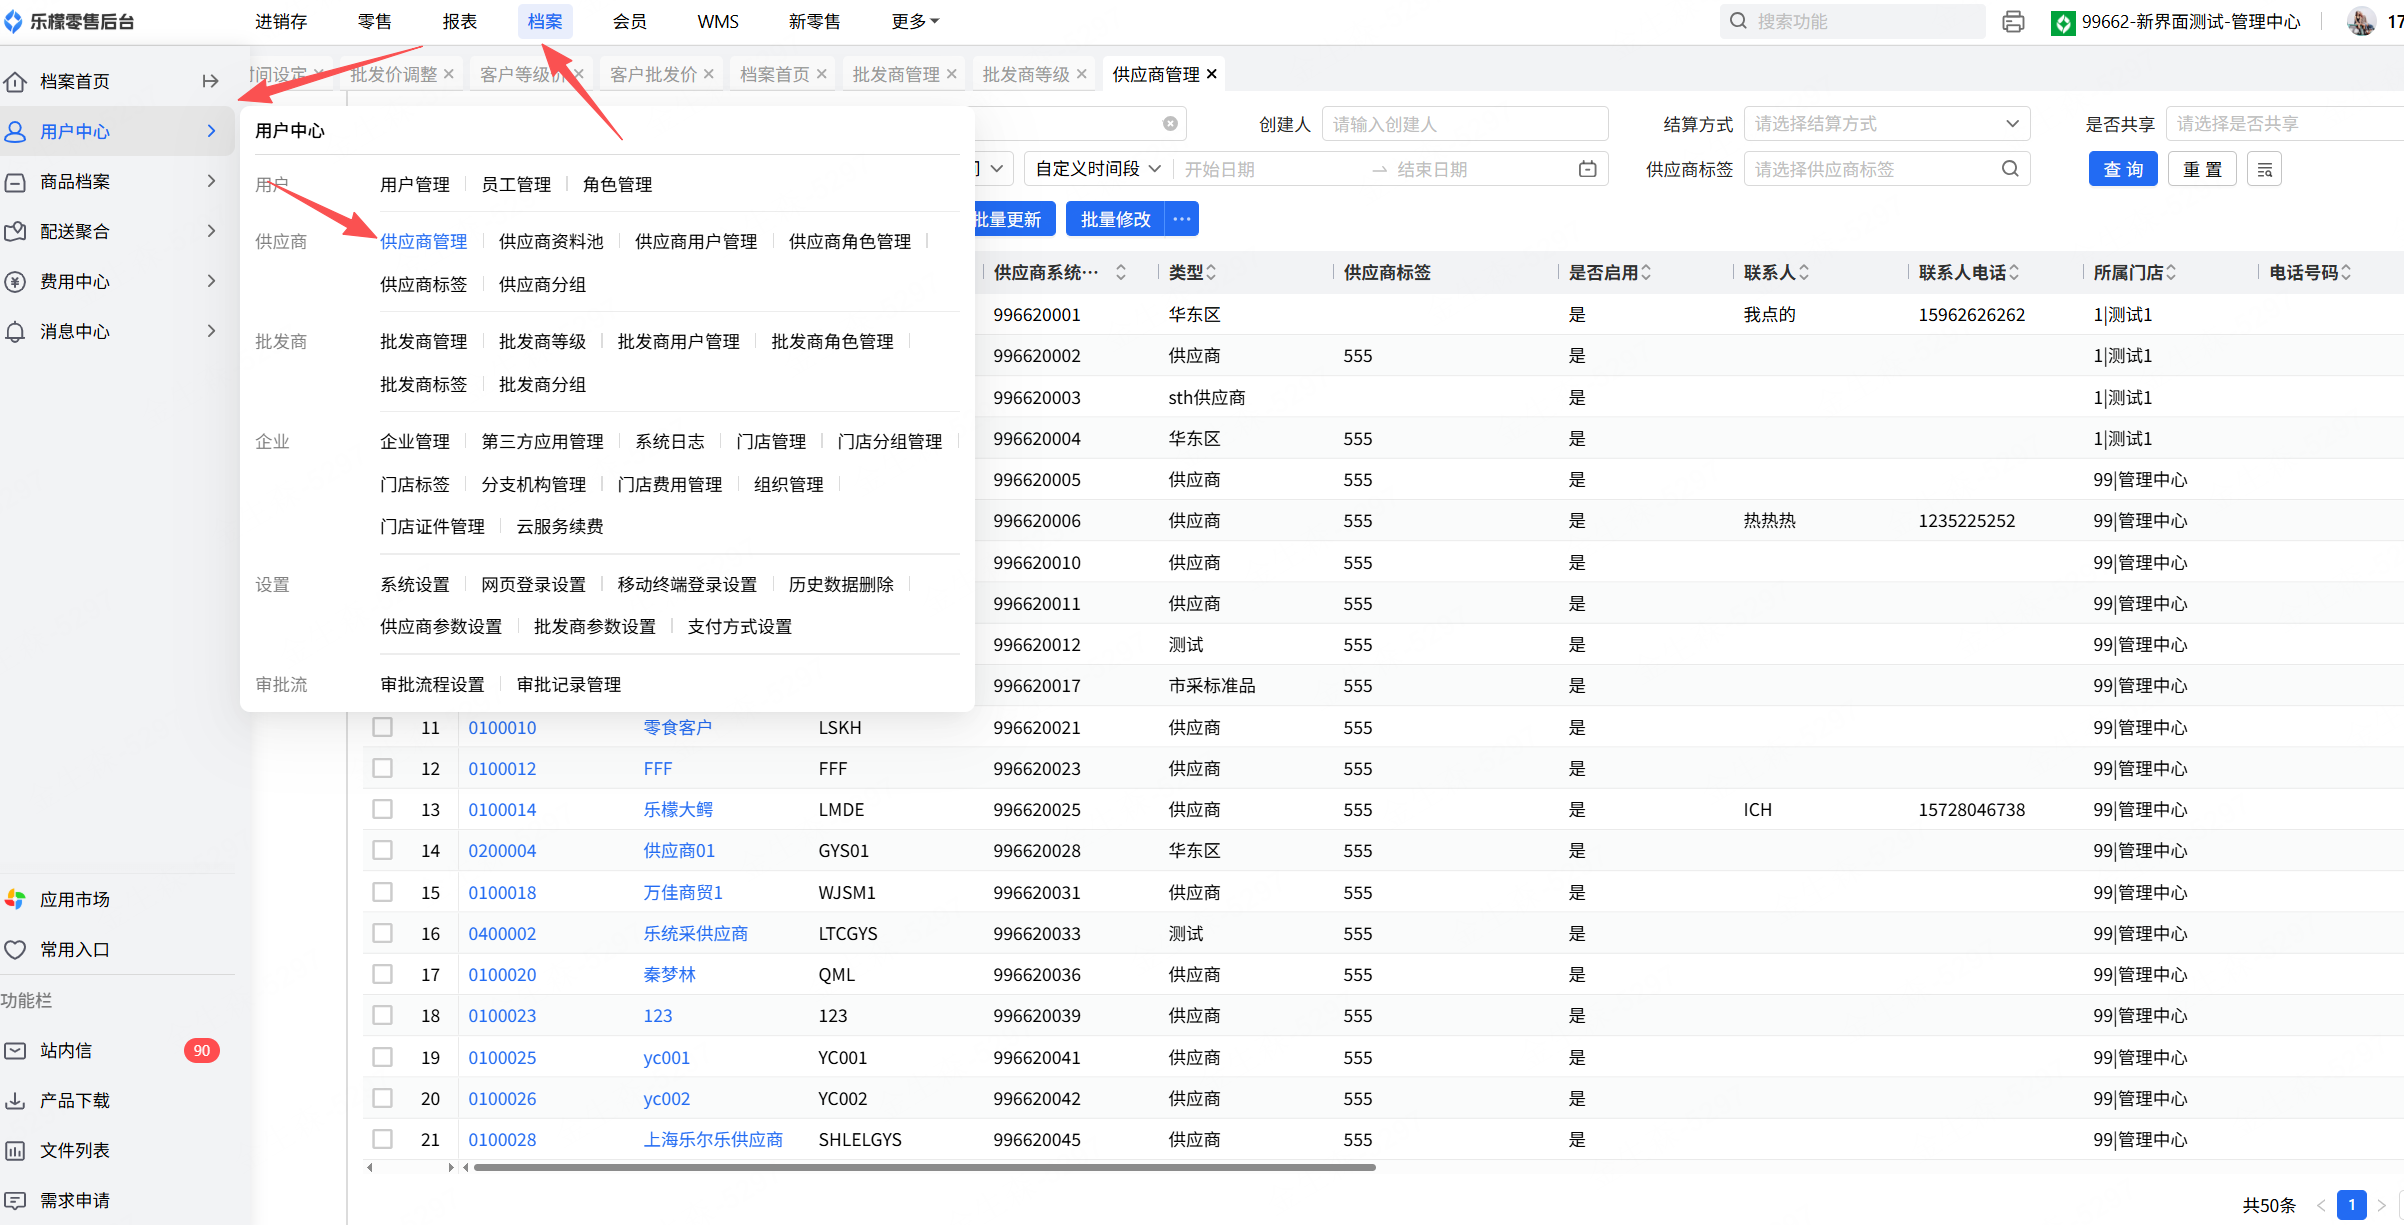Click the horizontal table scrollbar
The image size is (2404, 1225).
924,1167
